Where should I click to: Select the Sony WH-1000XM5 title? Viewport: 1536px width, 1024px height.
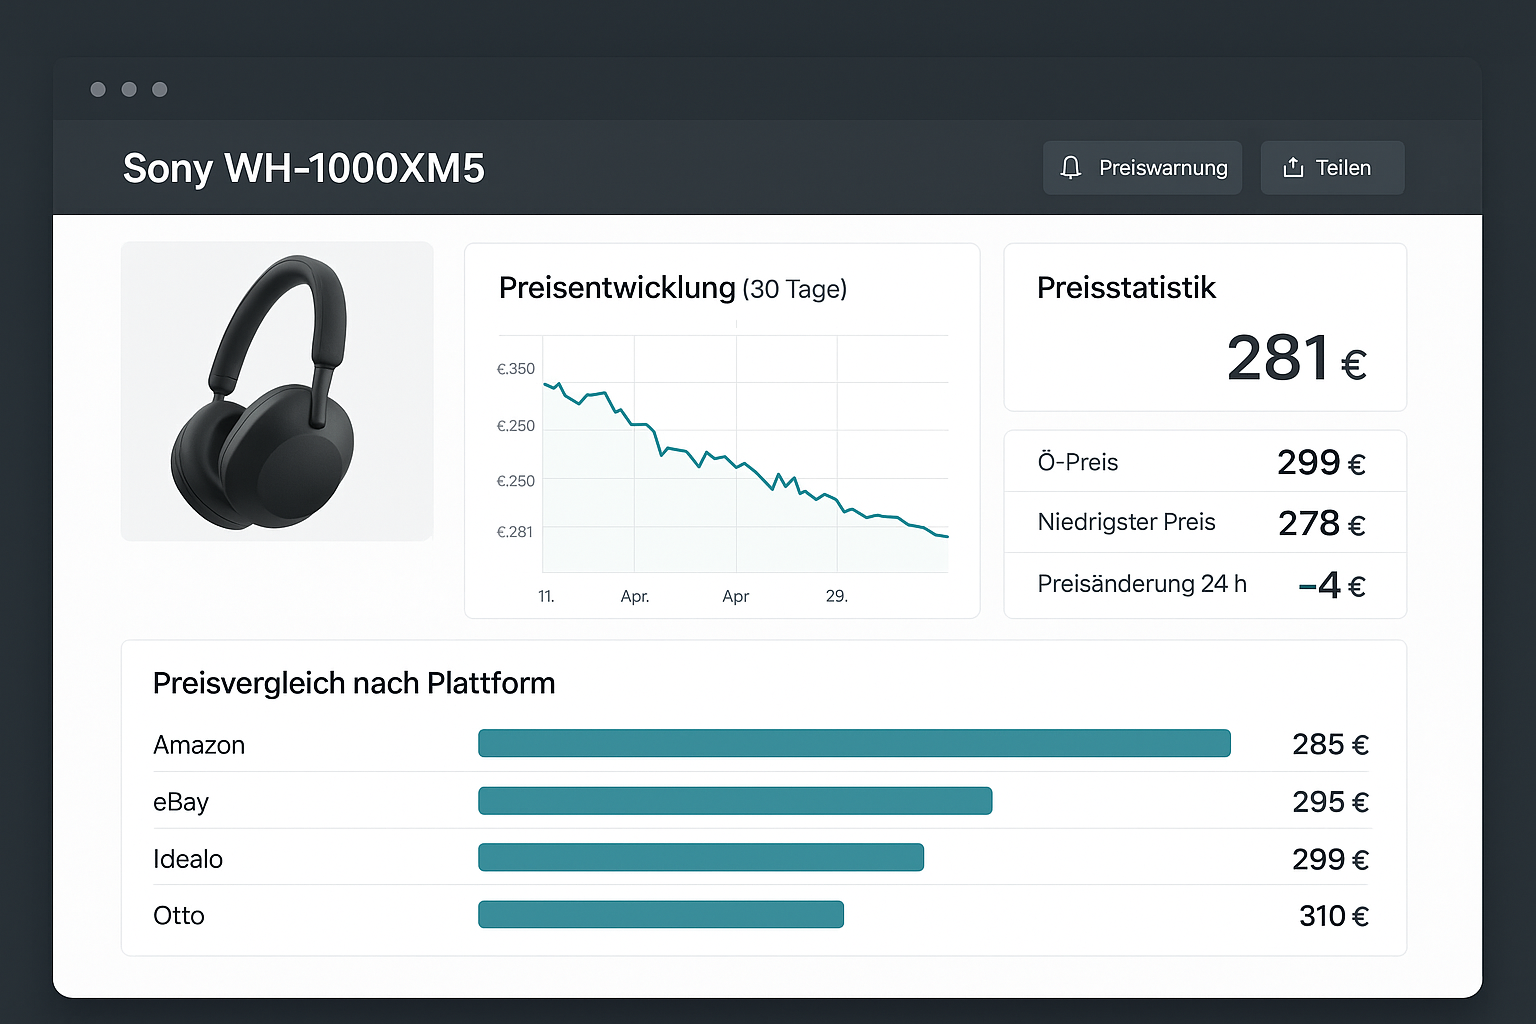pos(303,168)
